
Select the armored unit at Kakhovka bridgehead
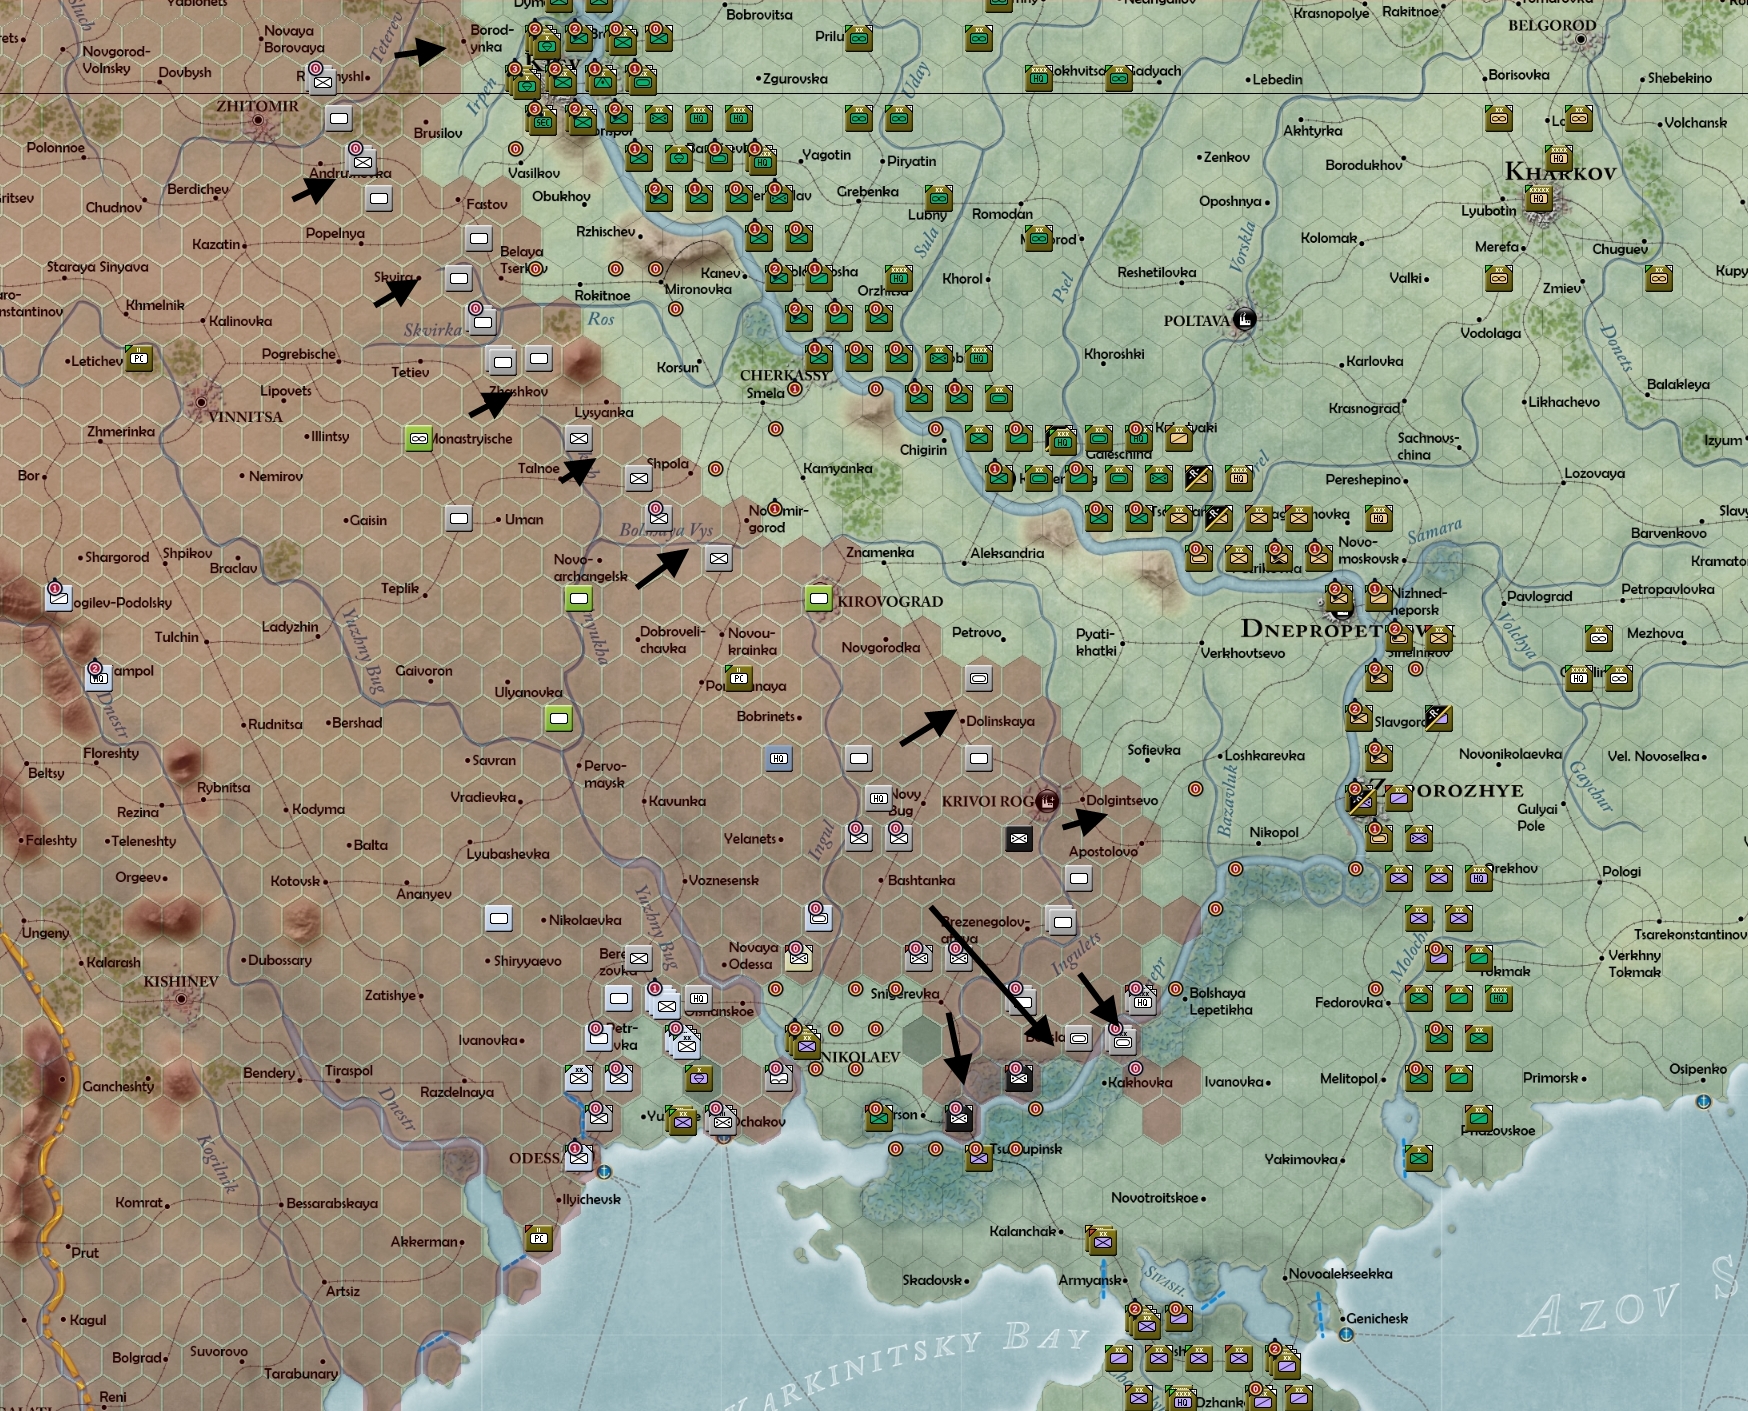pos(1123,1041)
